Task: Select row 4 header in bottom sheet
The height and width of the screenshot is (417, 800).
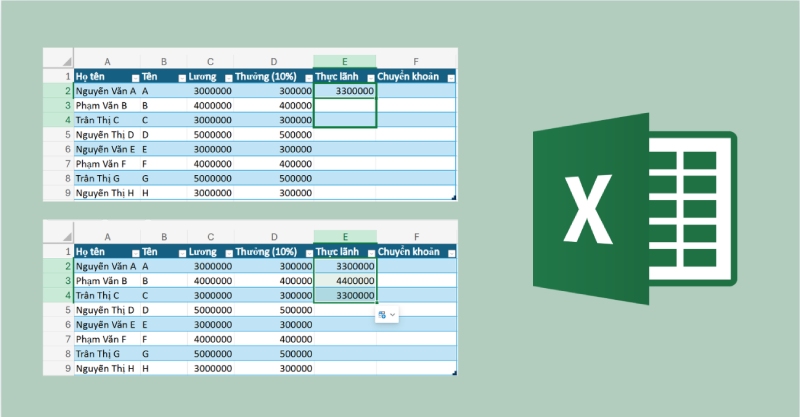Action: [x=59, y=296]
